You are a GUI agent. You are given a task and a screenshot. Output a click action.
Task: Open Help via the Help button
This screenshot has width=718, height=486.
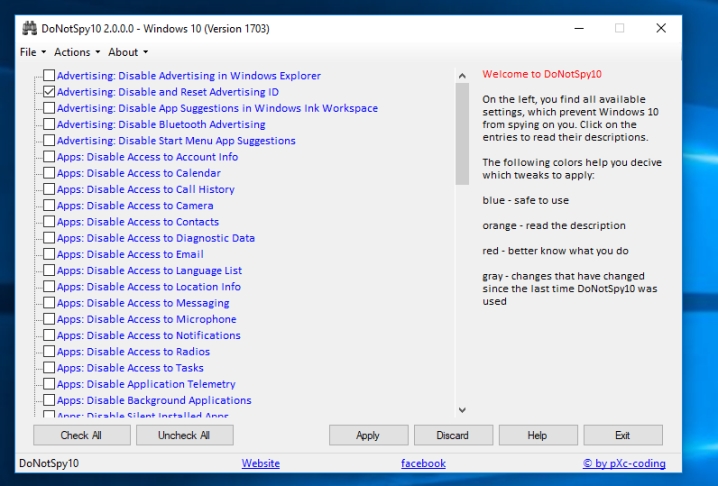[x=537, y=435]
